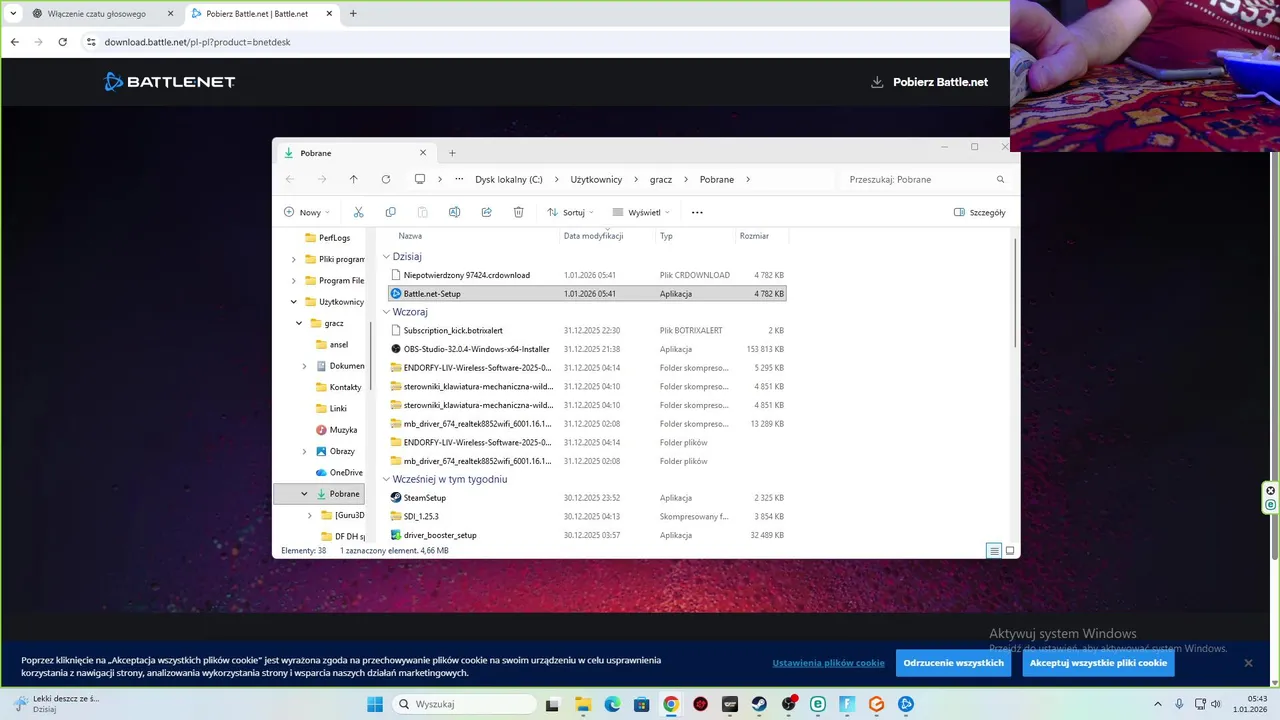Collapse the Dzisiaj group

tap(386, 257)
